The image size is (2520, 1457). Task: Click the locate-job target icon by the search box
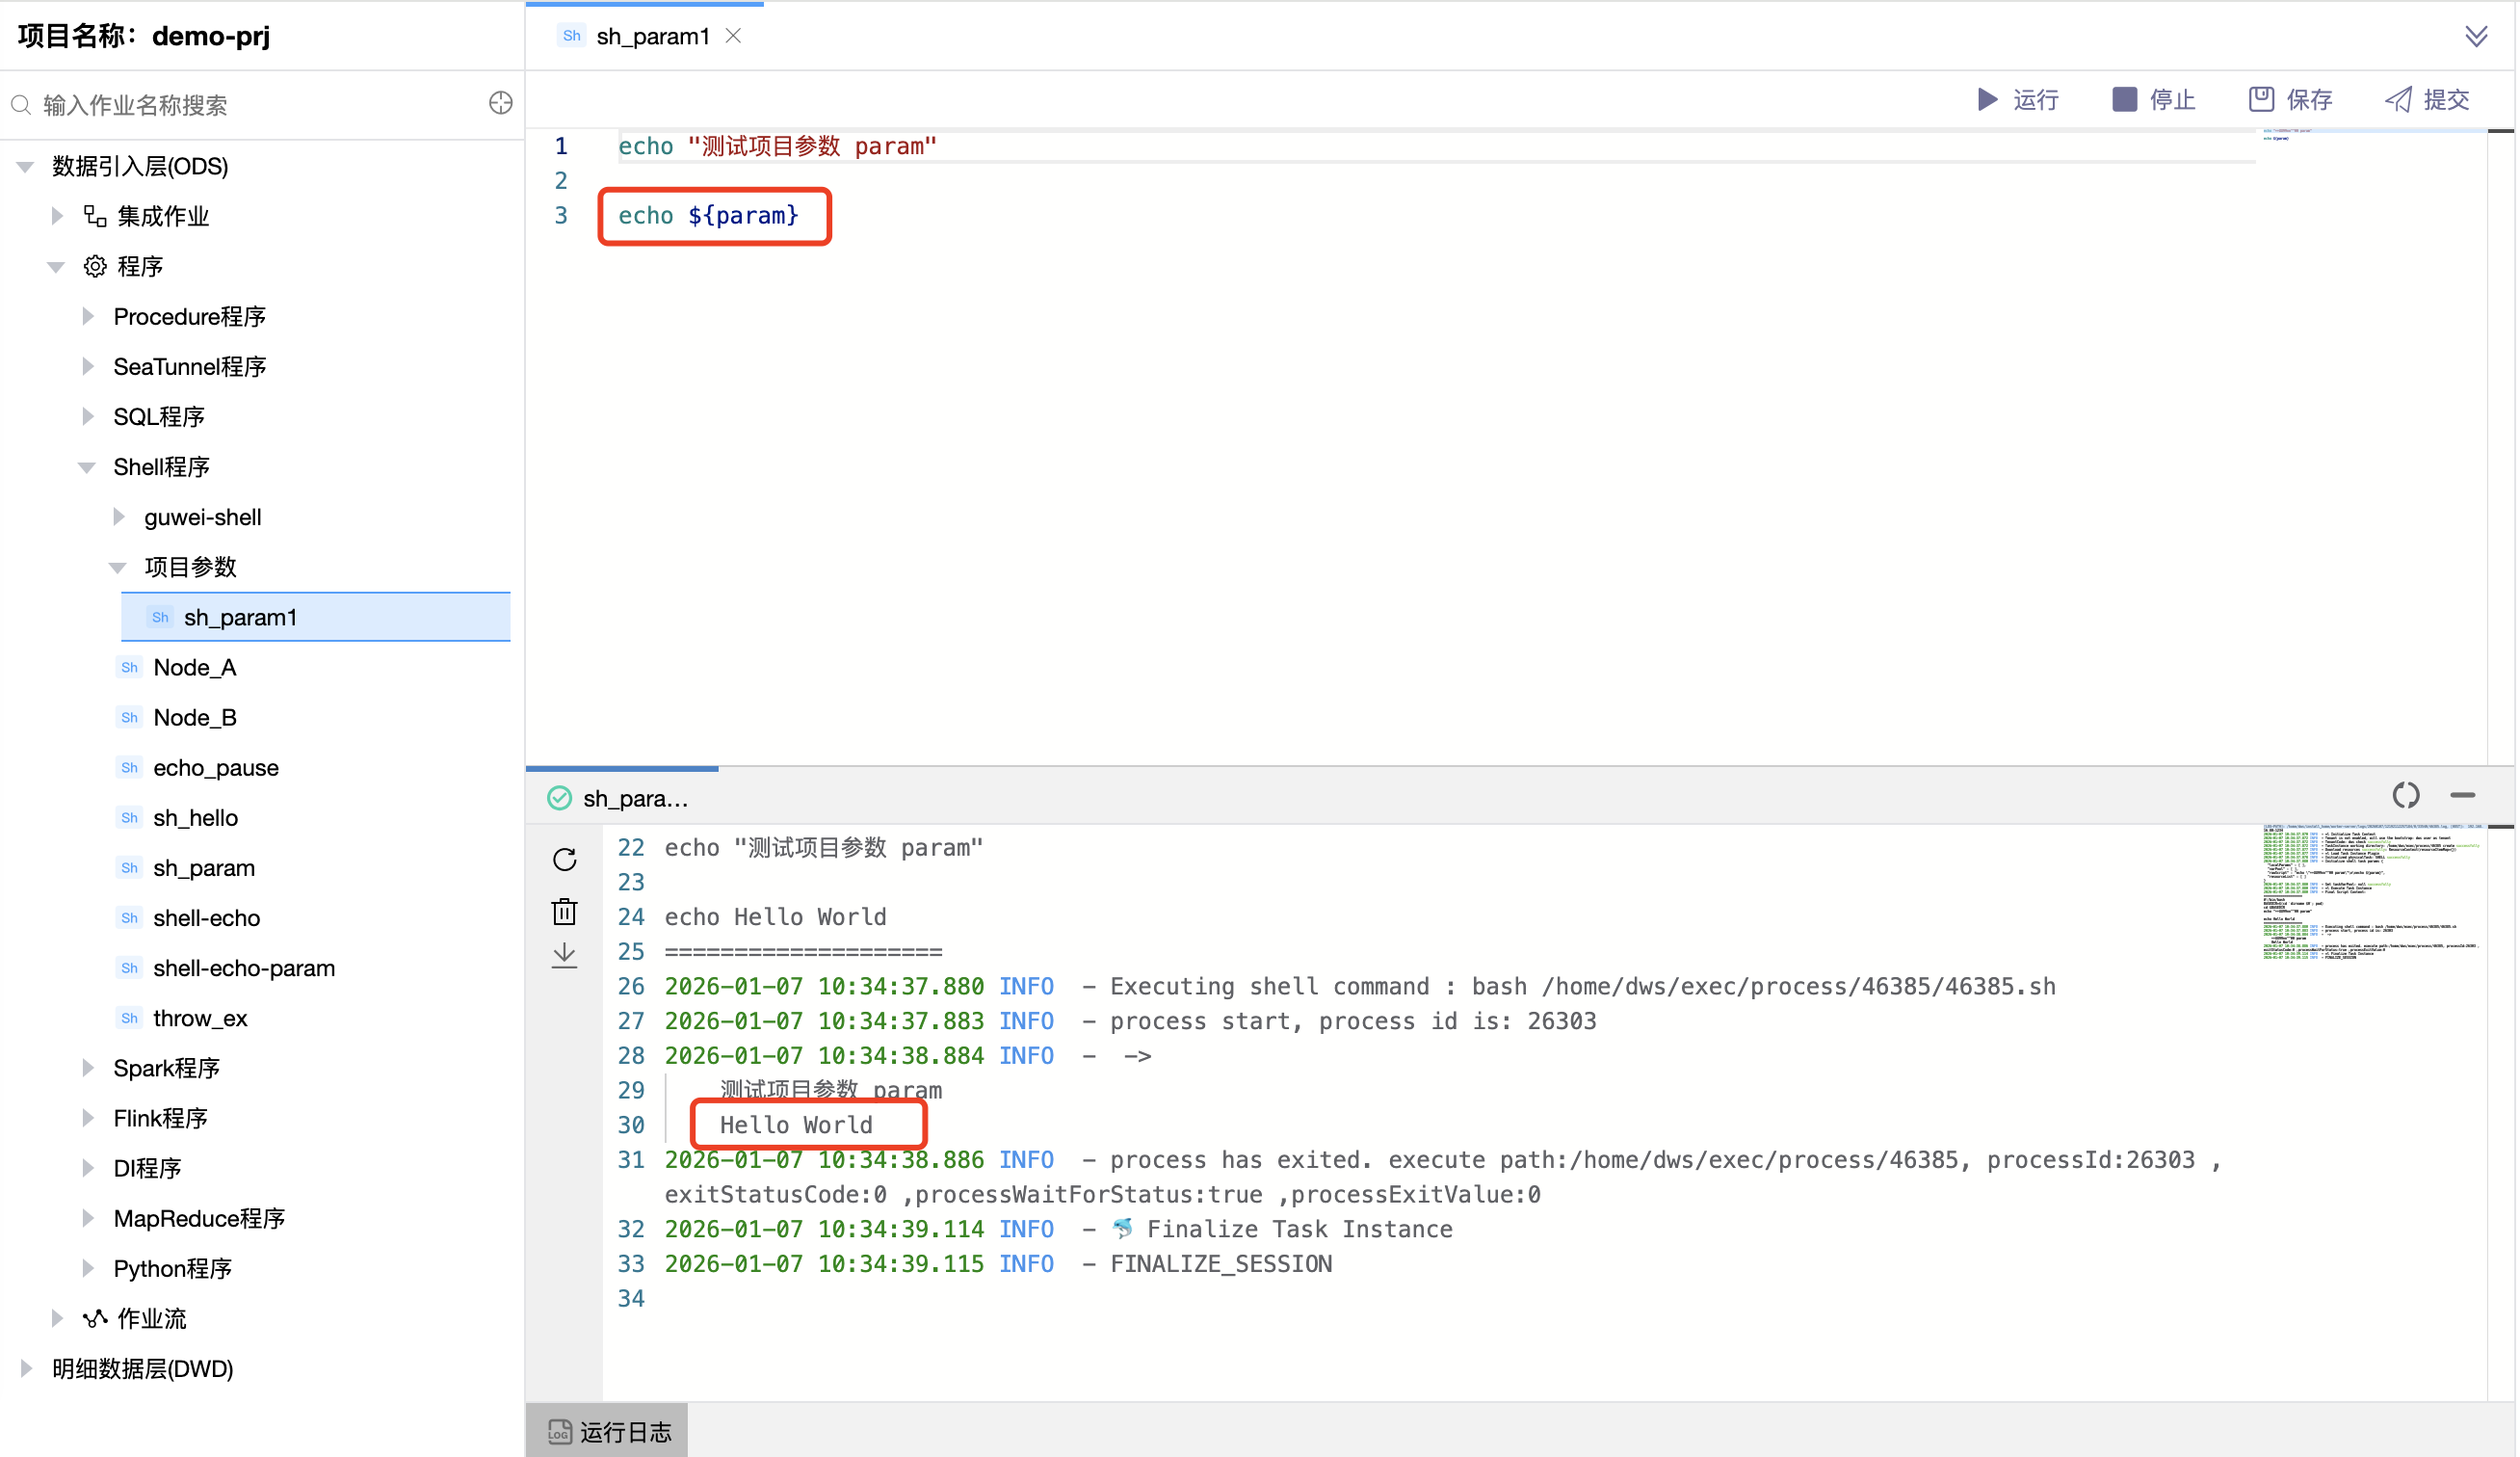500,103
